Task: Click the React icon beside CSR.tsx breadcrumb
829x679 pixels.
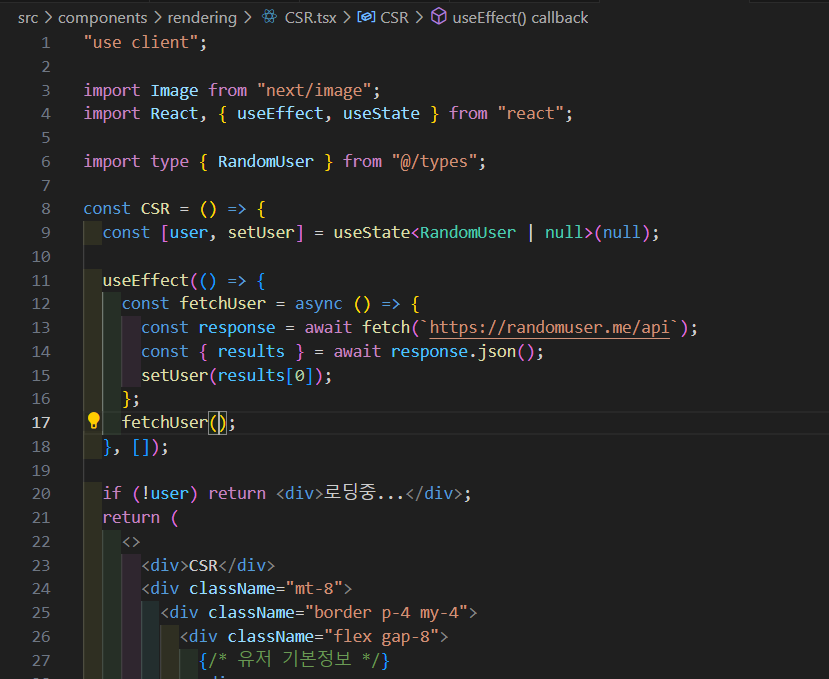Action: click(269, 17)
